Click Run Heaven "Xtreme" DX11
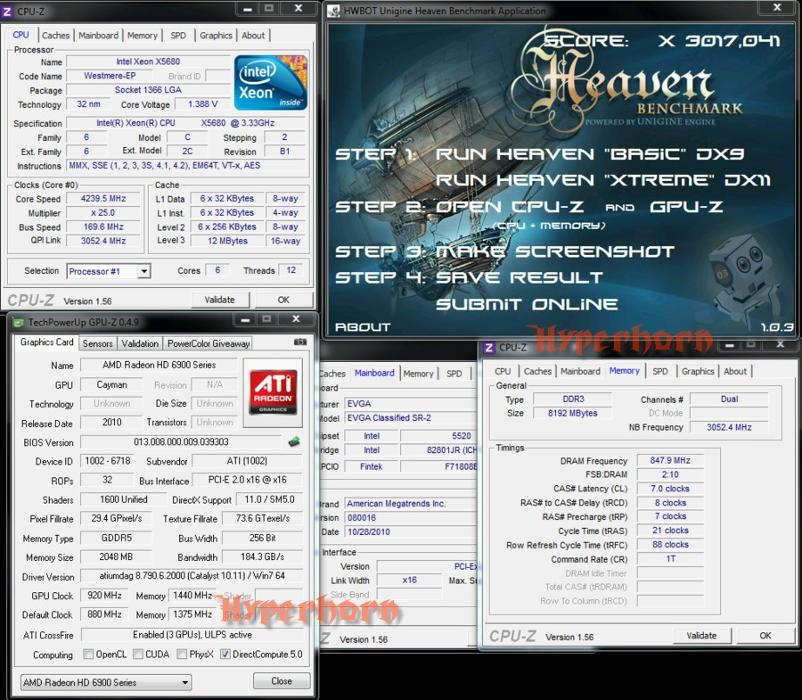802x700 pixels. click(603, 180)
